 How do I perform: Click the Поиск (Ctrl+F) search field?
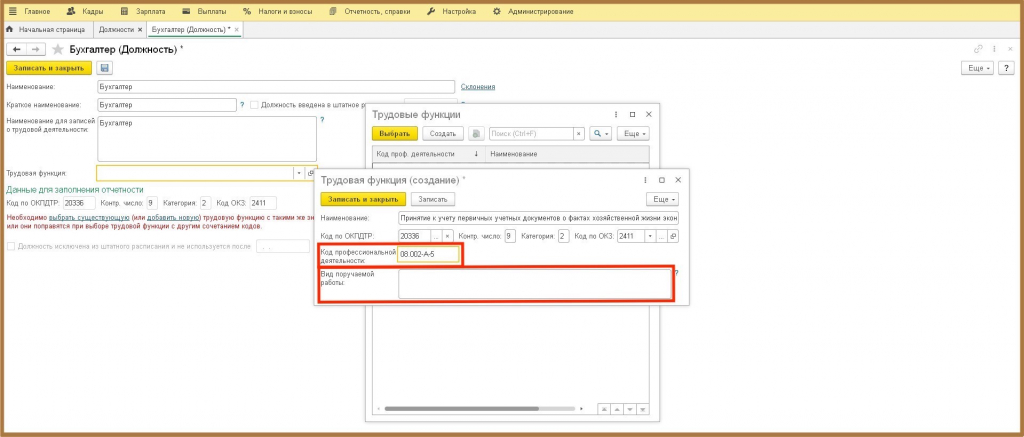point(532,133)
